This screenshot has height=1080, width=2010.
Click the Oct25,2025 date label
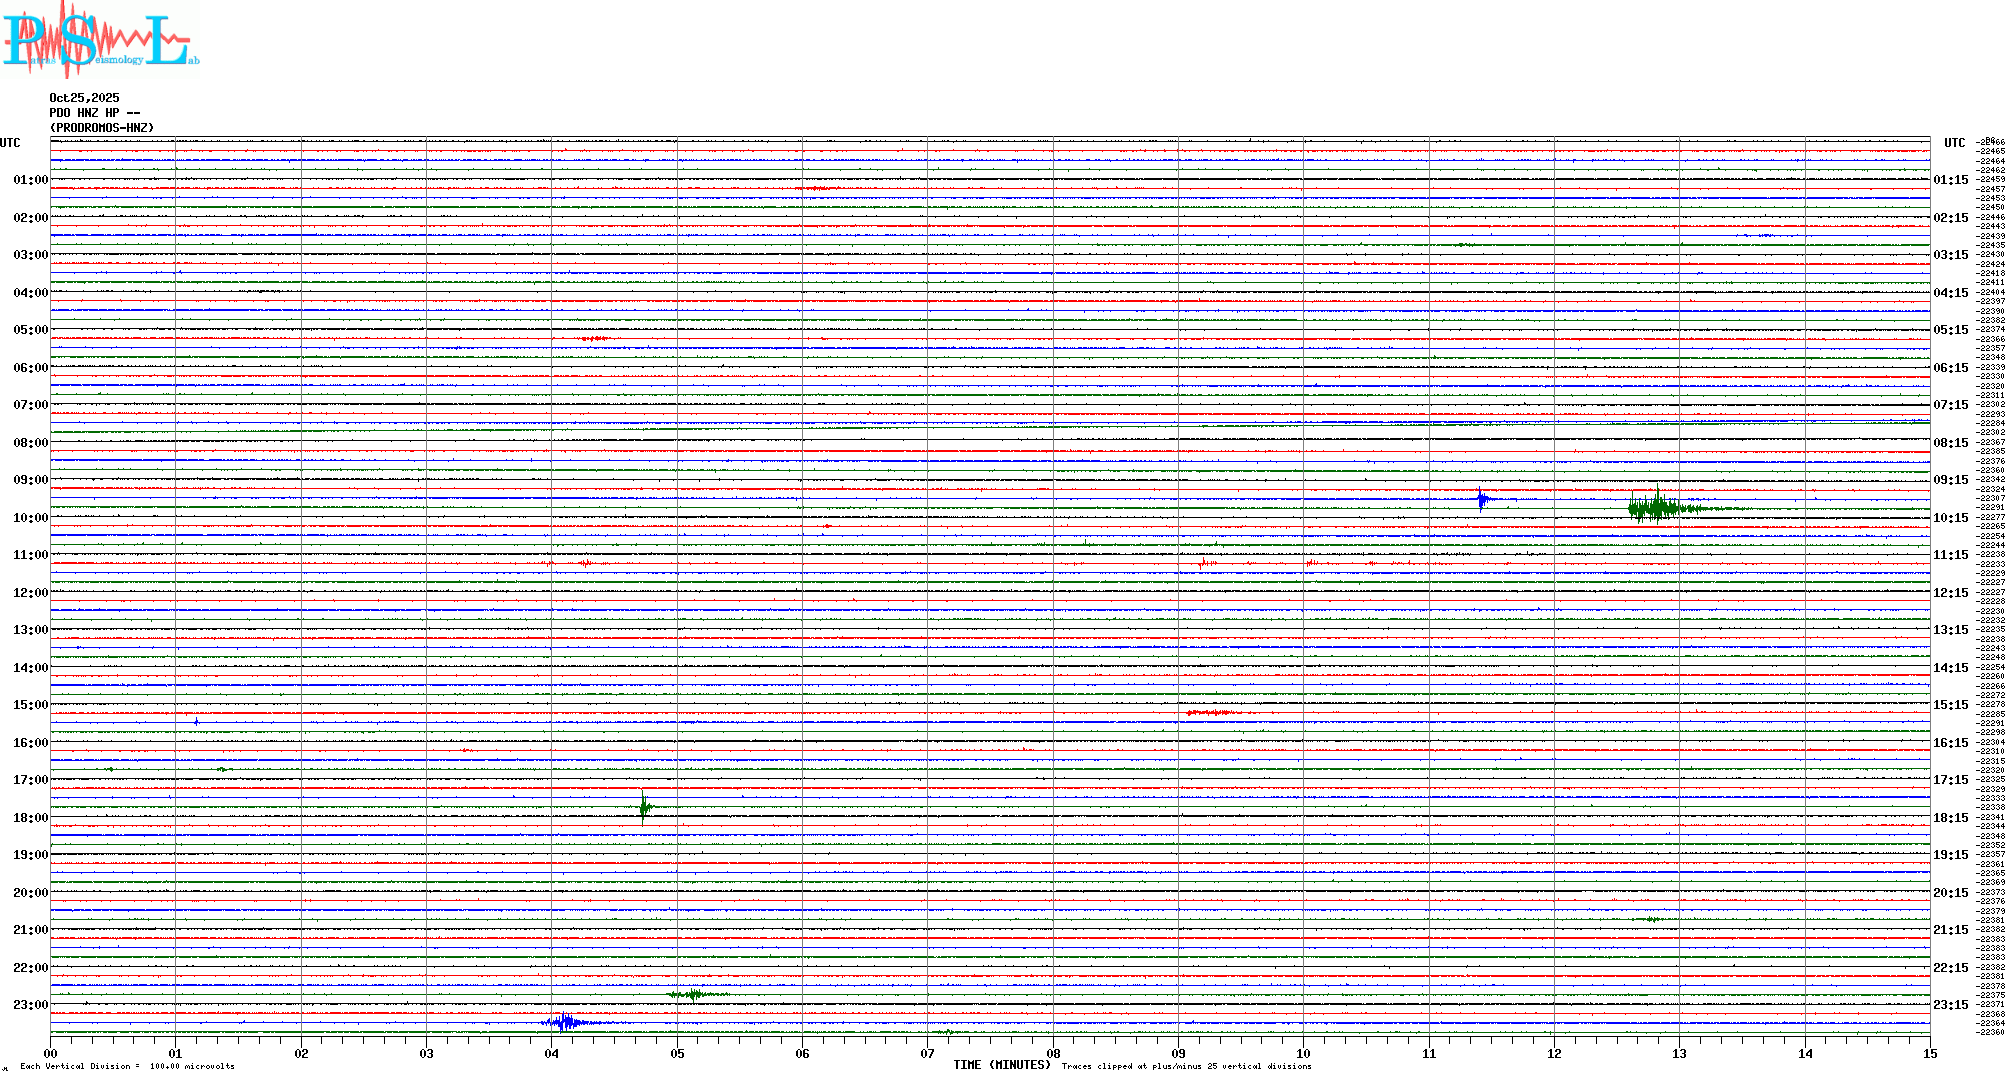84,98
